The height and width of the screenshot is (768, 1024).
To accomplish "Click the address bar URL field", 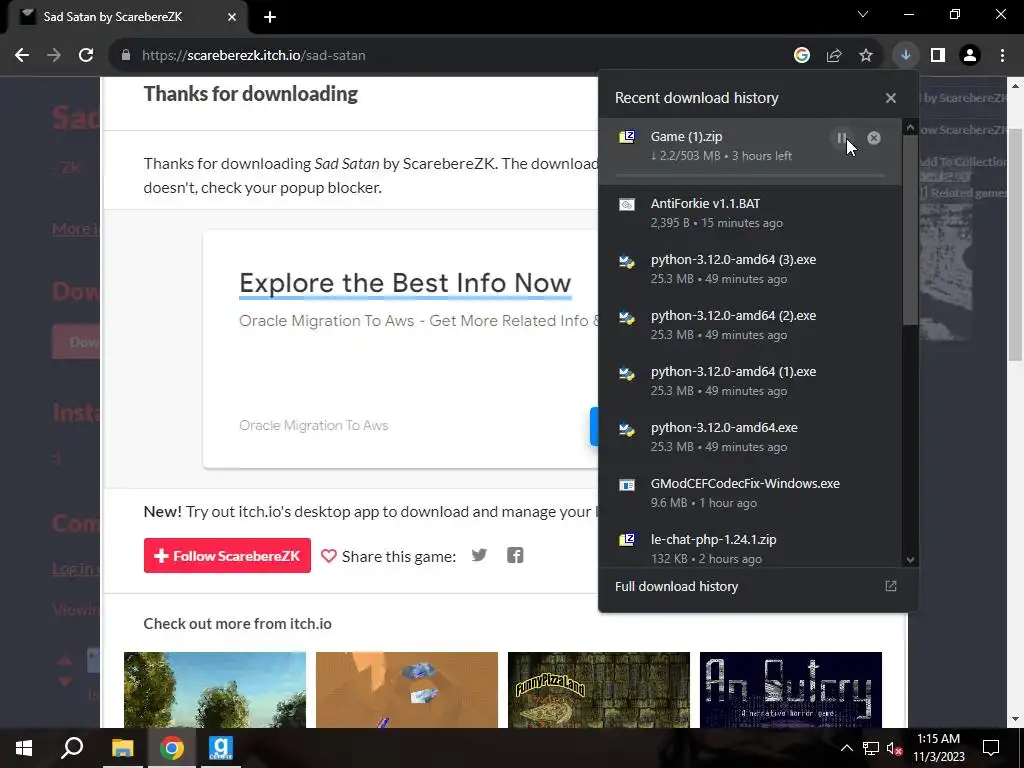I will click(451, 56).
